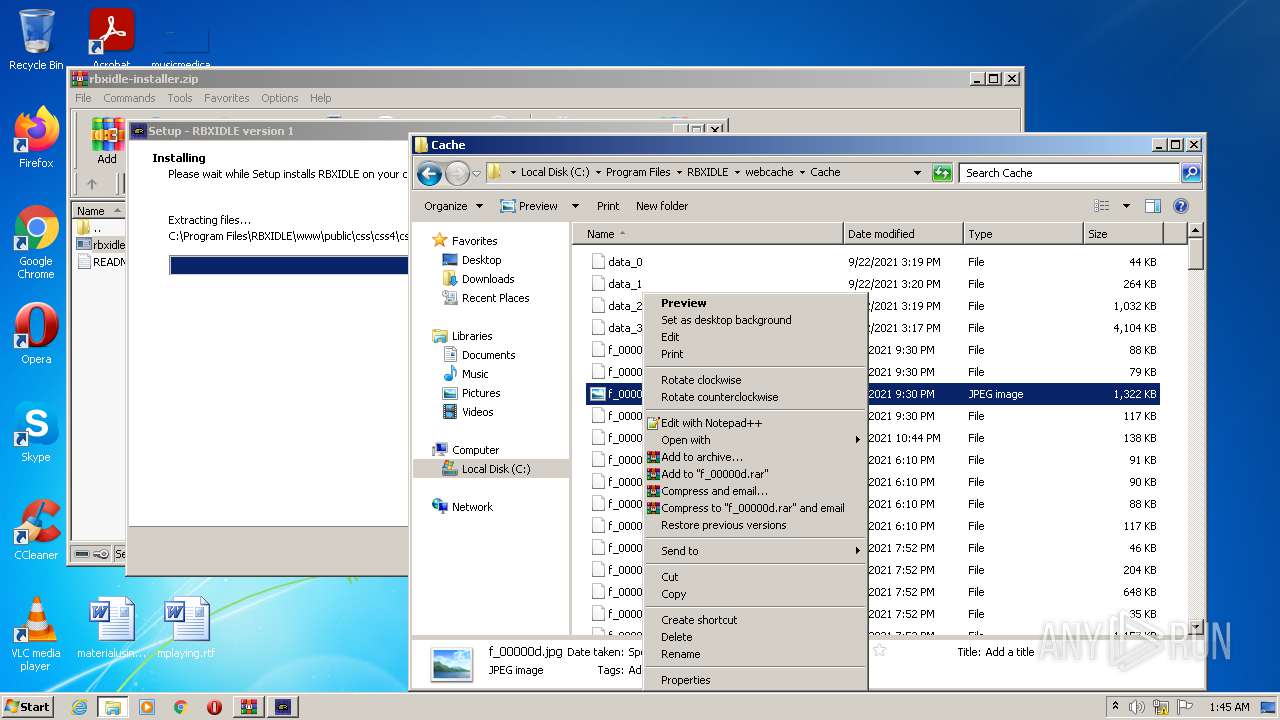The width and height of the screenshot is (1280, 720).
Task: Sort files by the Date modified column
Action: (903, 234)
